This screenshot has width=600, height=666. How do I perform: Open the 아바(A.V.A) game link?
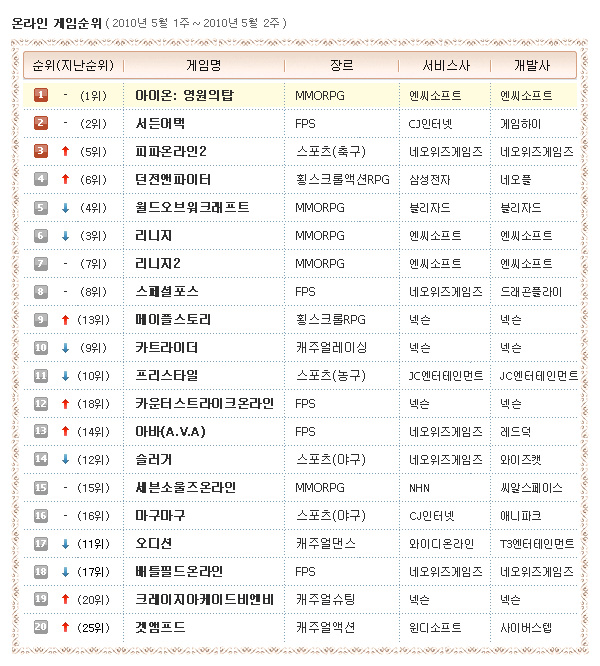[x=172, y=431]
